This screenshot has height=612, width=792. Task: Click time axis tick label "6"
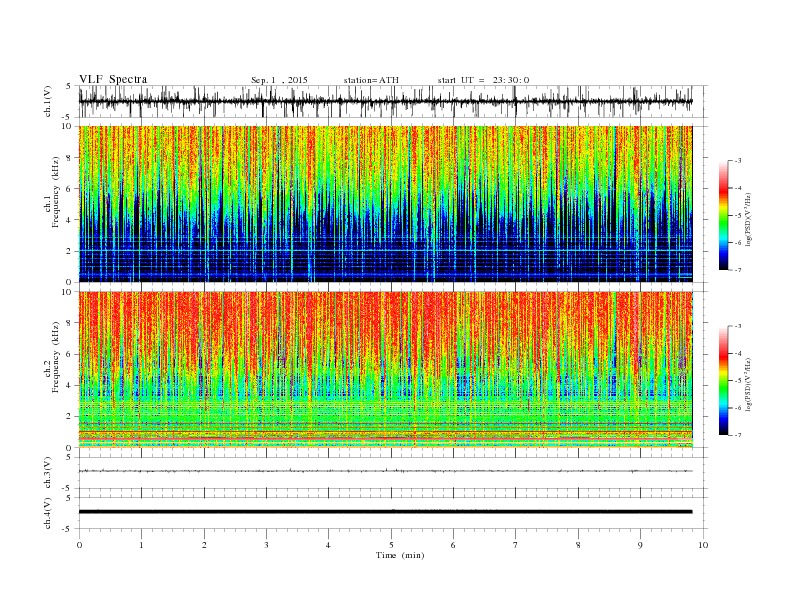[453, 545]
